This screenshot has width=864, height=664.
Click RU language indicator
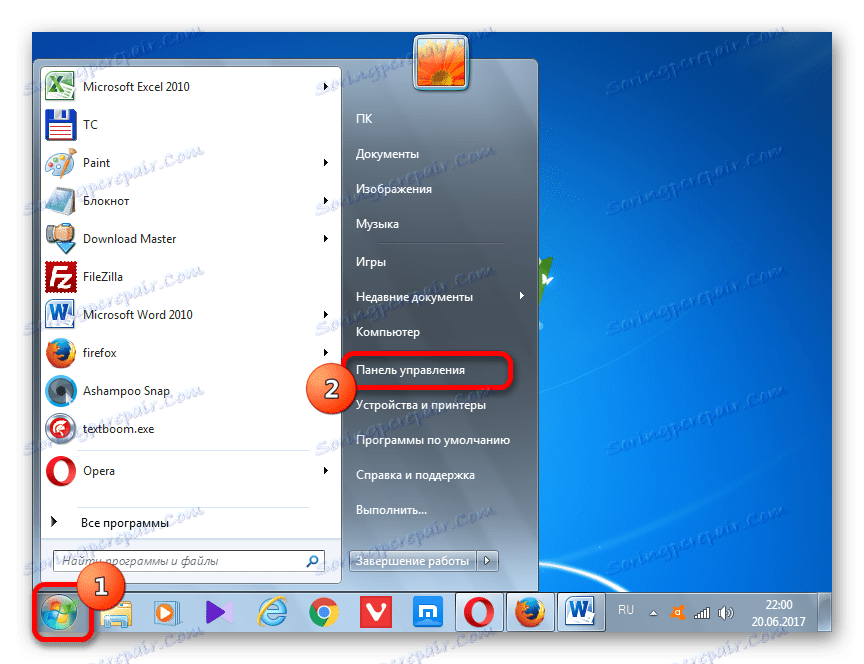tap(626, 610)
